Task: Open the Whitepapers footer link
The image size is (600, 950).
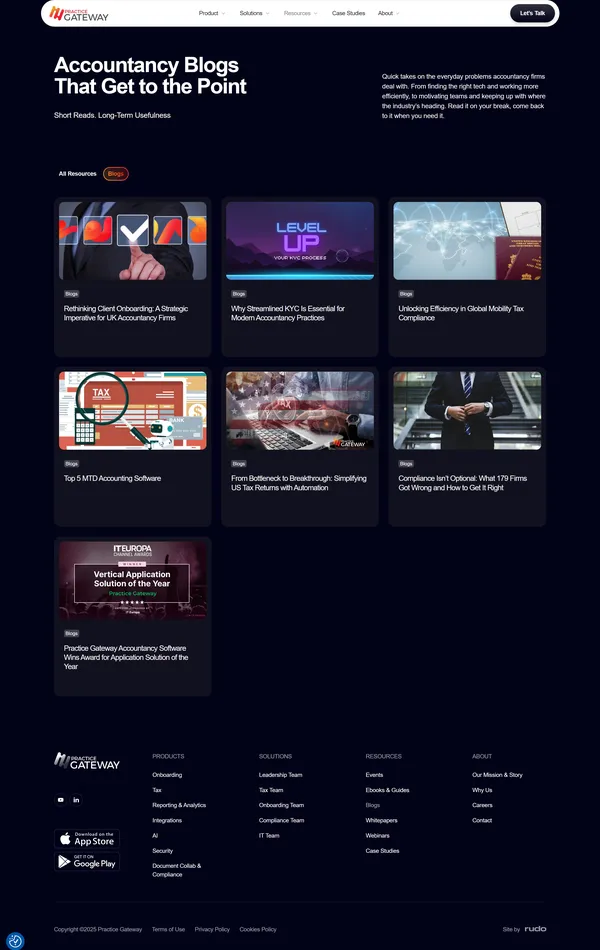Action: click(x=381, y=820)
